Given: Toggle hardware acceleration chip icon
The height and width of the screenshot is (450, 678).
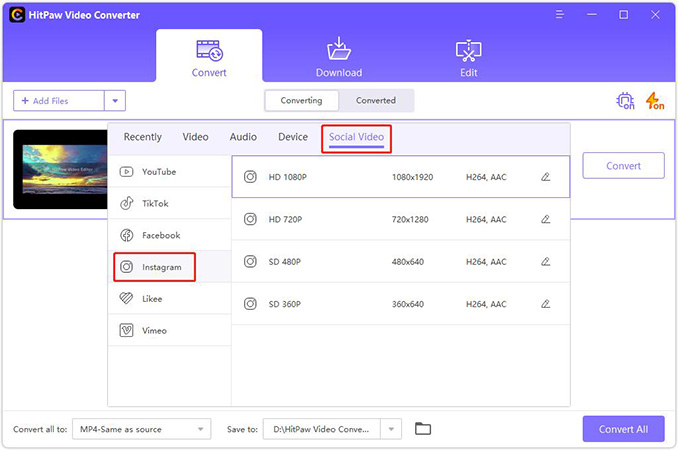Looking at the screenshot, I should [x=625, y=101].
